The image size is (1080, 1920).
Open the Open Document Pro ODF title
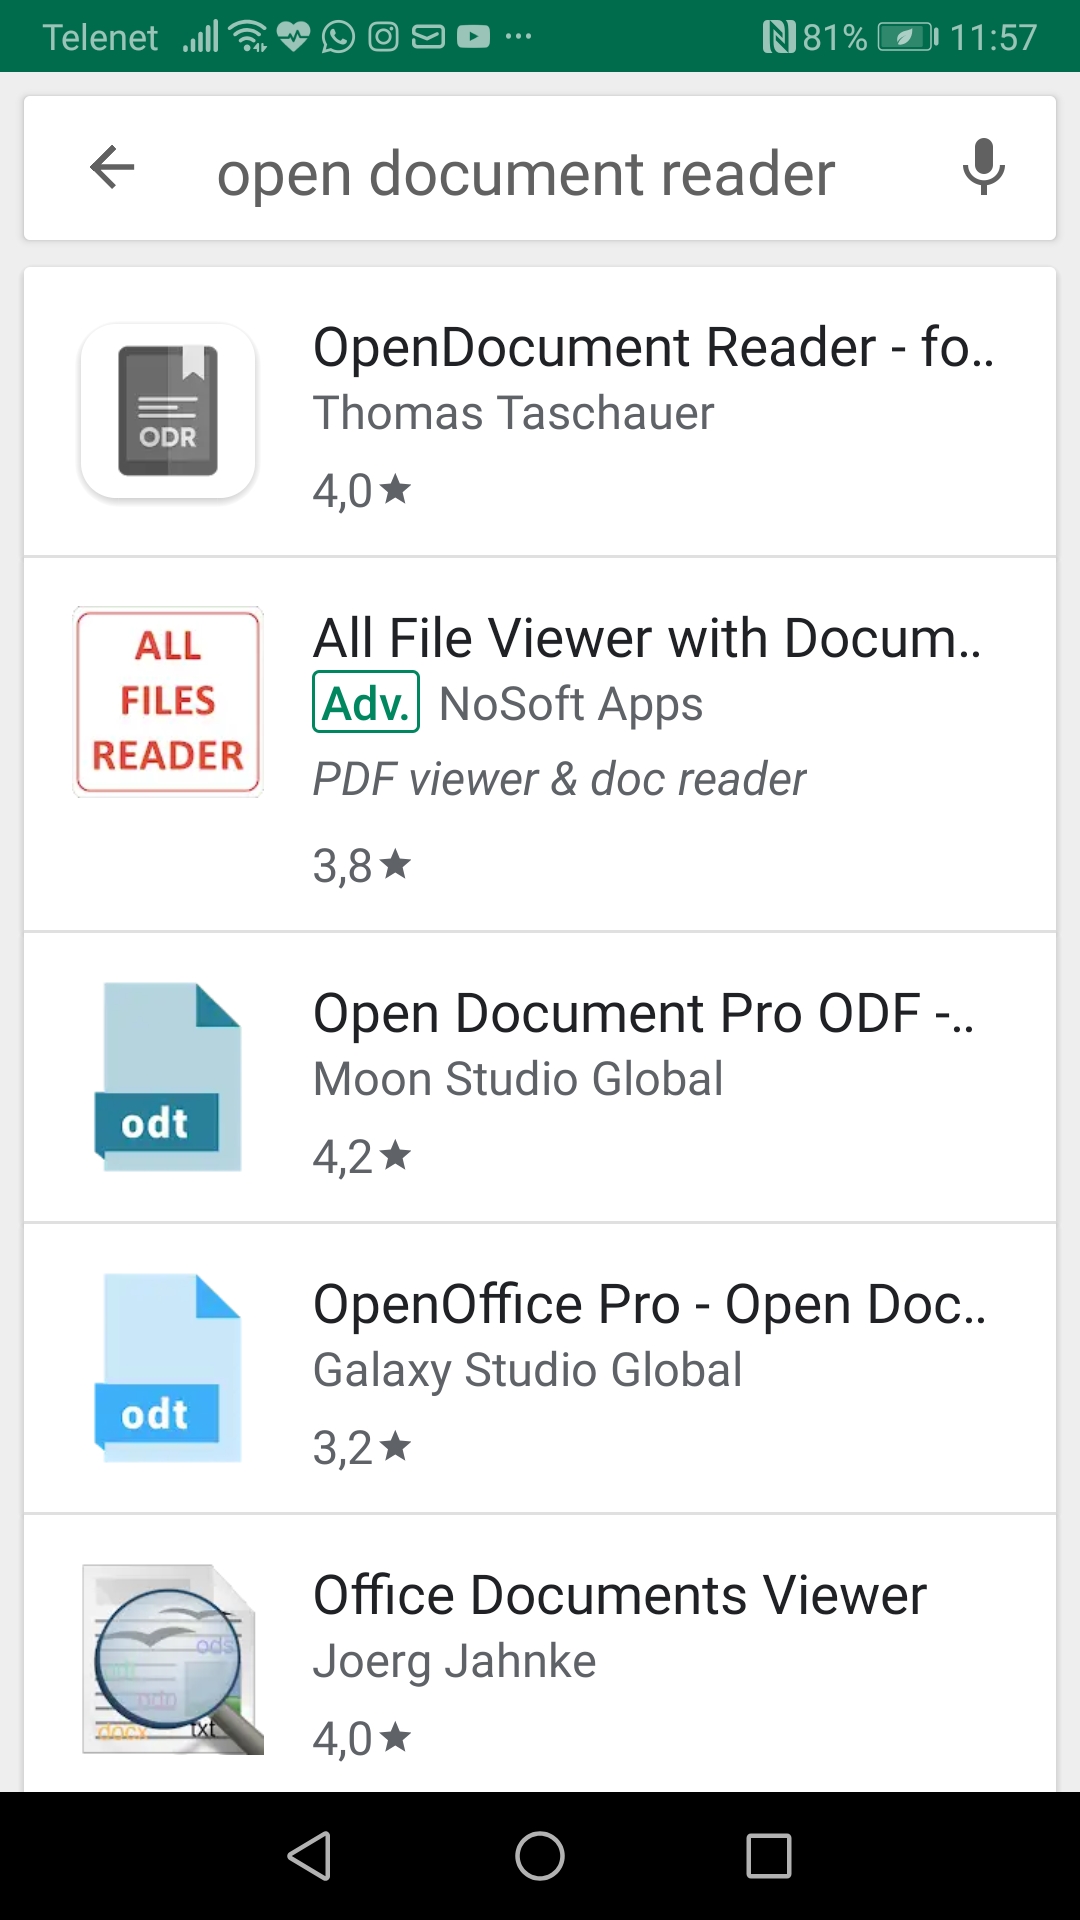pos(643,1013)
